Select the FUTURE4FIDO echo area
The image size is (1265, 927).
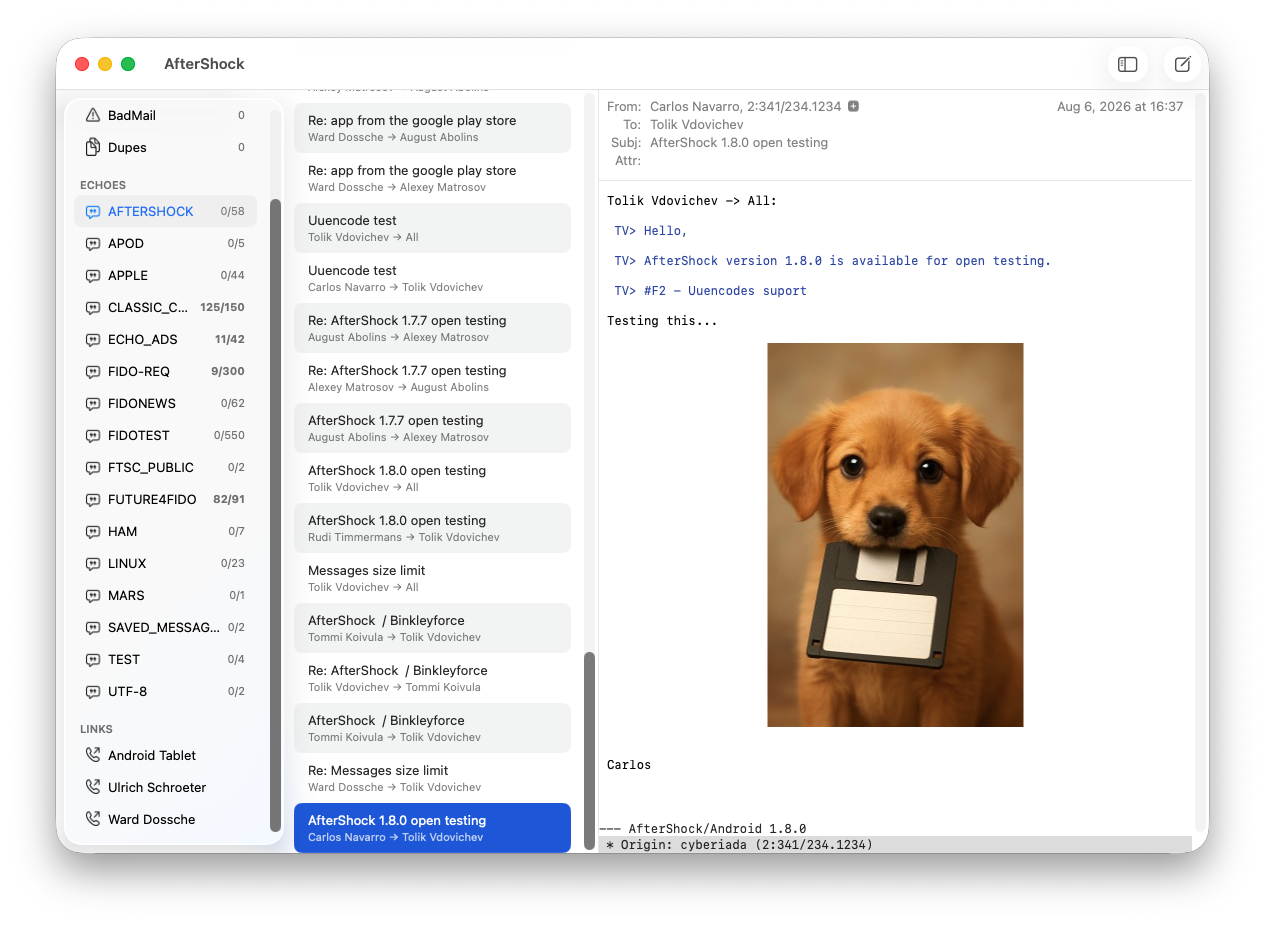(x=165, y=499)
